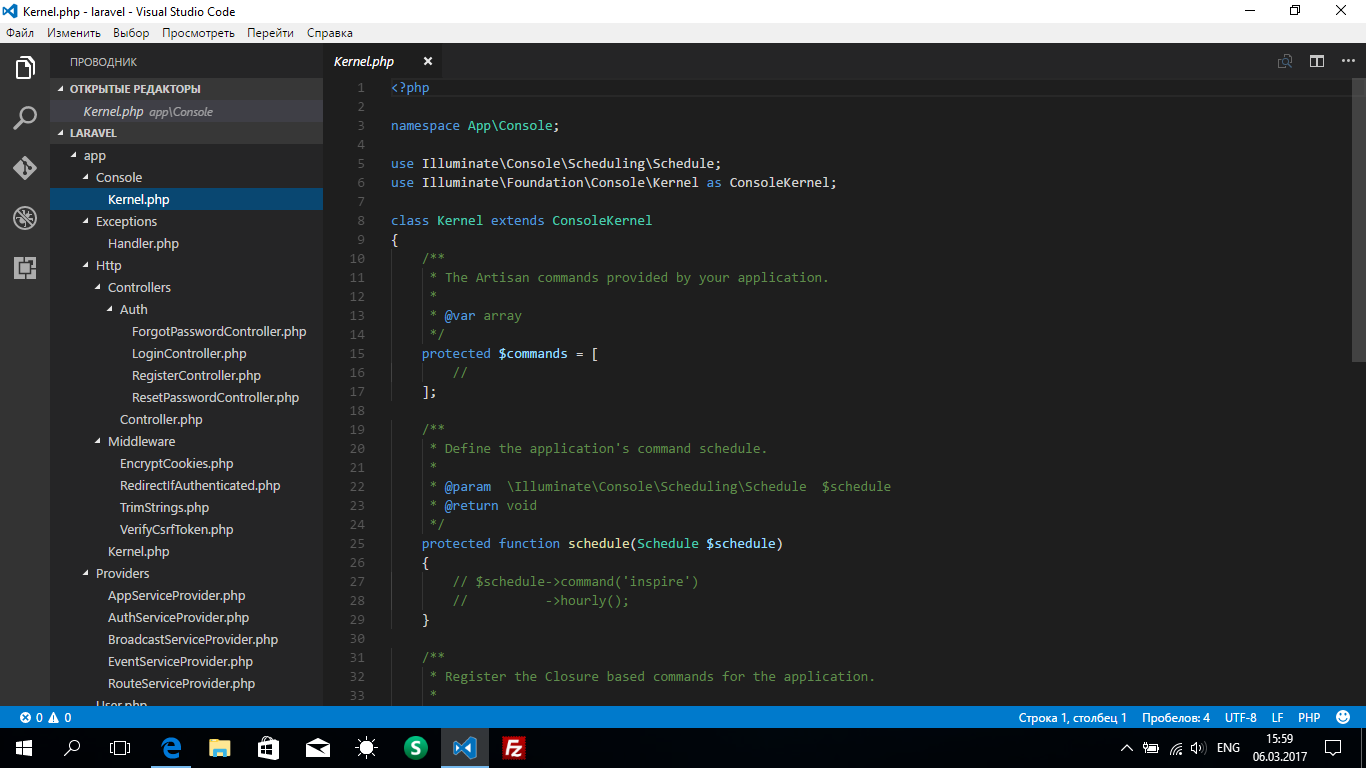Click the UTF-8 encoding selector

(1240, 718)
